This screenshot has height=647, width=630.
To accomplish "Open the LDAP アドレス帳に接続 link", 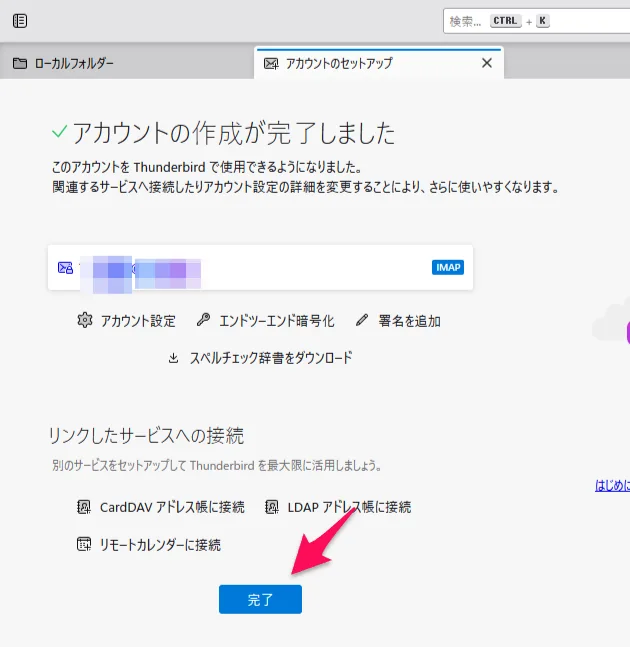I will pos(349,507).
